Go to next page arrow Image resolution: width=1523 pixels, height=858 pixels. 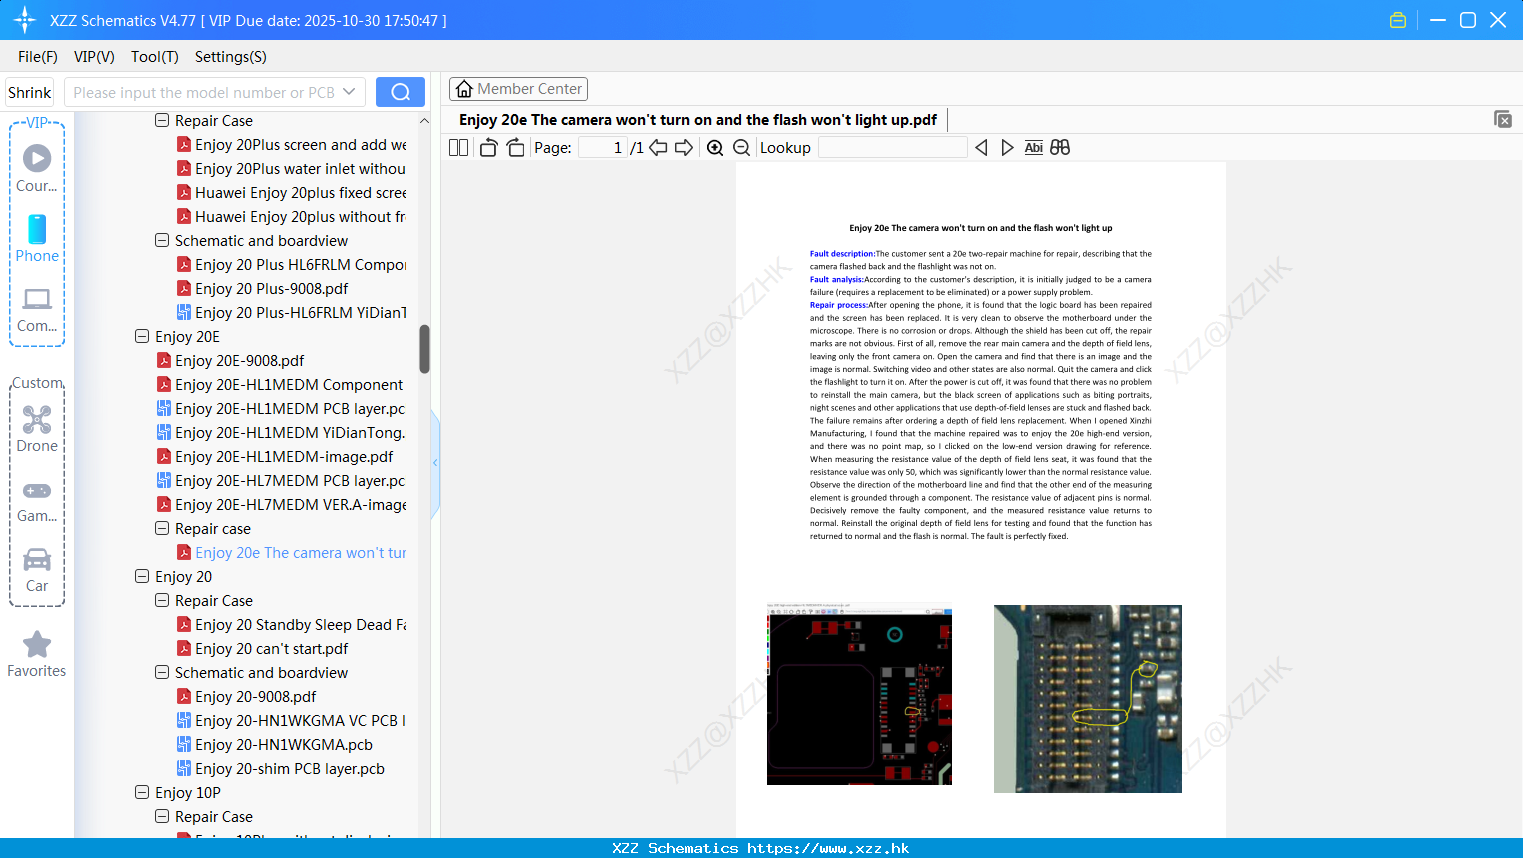click(x=684, y=147)
